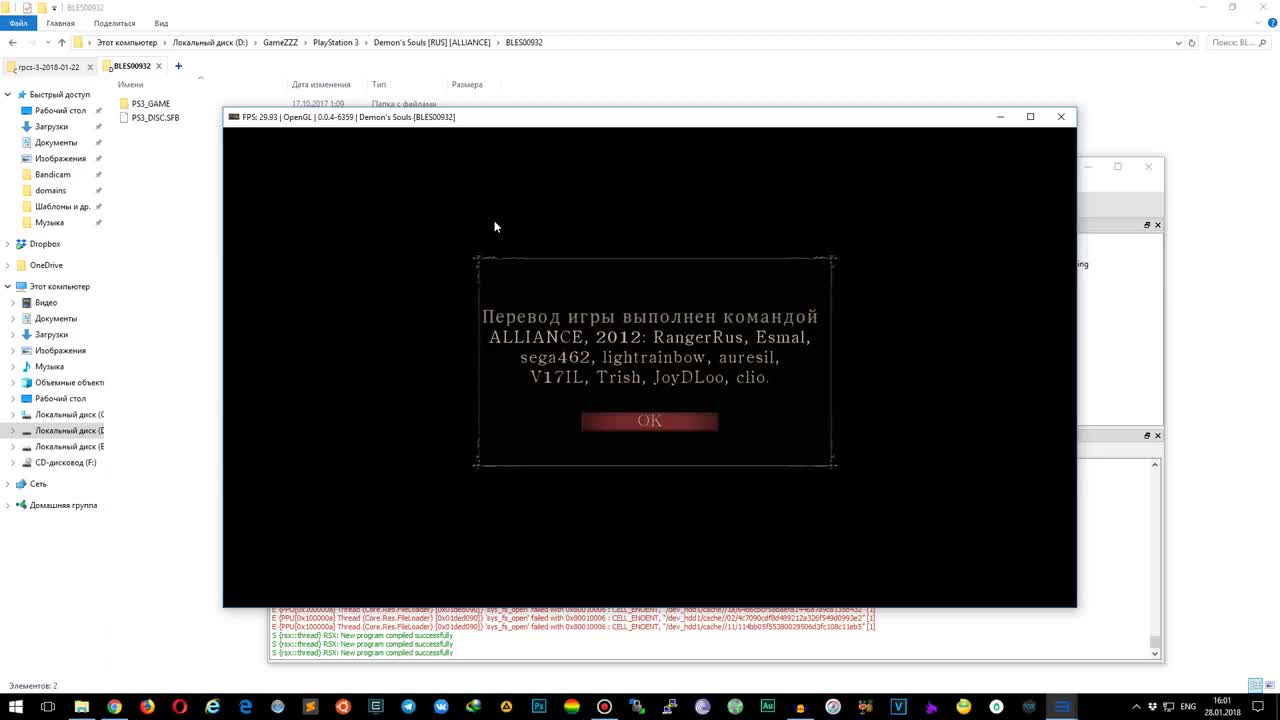Expand the Домашняя группа tree node
Image resolution: width=1280 pixels, height=720 pixels.
point(8,506)
